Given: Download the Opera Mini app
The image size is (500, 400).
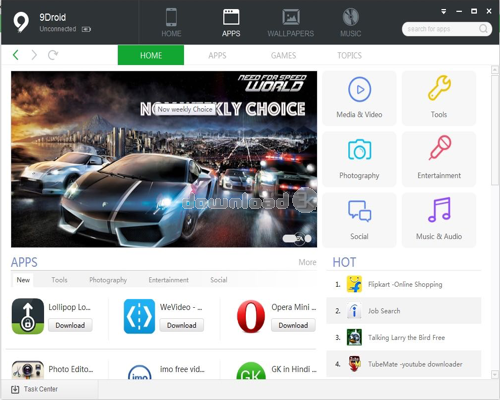Looking at the screenshot, I should coord(293,325).
